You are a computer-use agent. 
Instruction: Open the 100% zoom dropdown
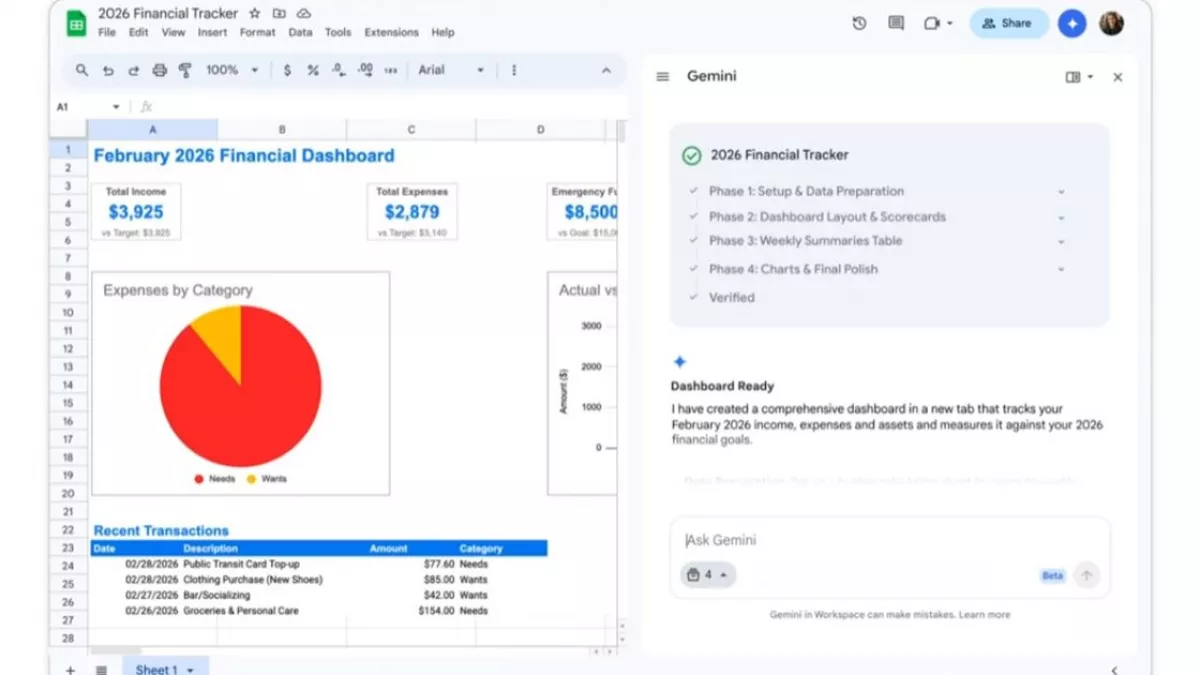231,70
